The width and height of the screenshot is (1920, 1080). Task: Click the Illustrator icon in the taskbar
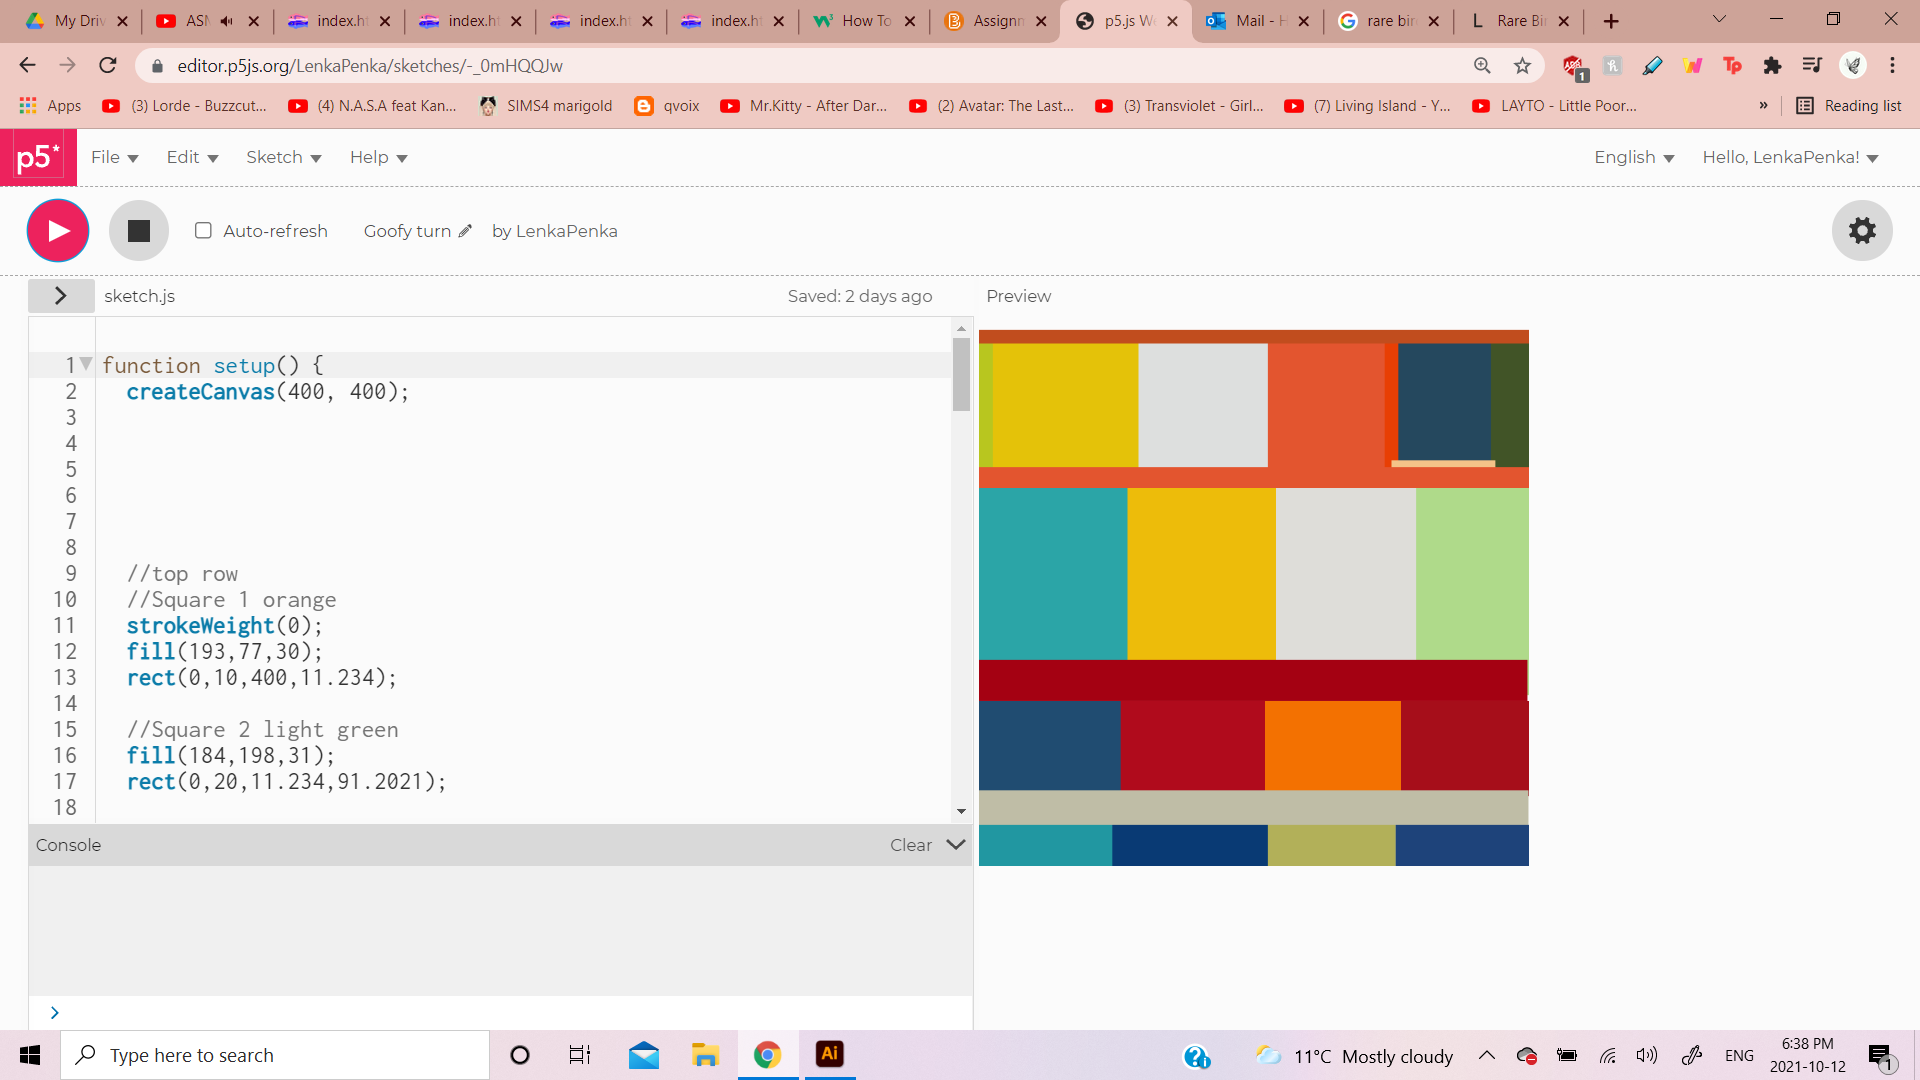(829, 1054)
